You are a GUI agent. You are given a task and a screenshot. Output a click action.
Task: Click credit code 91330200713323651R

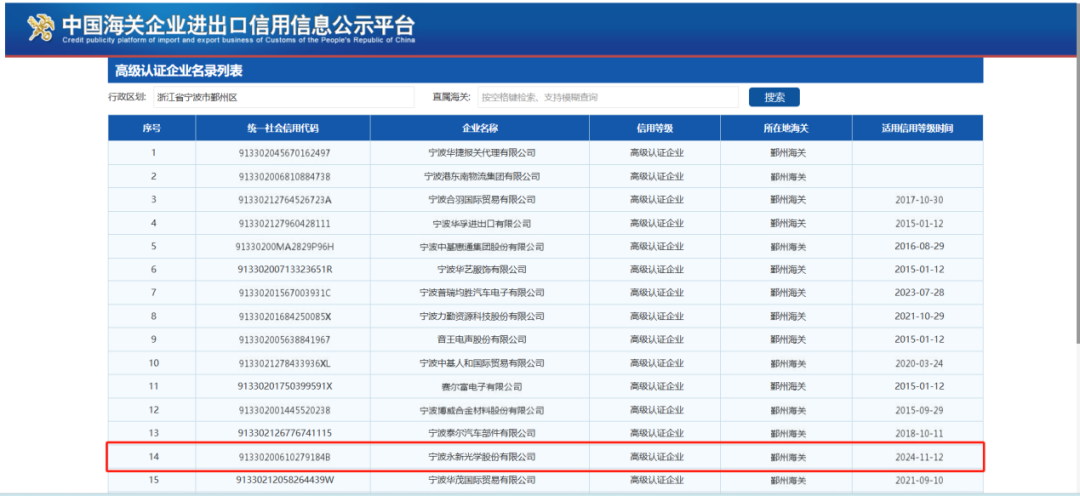284,269
